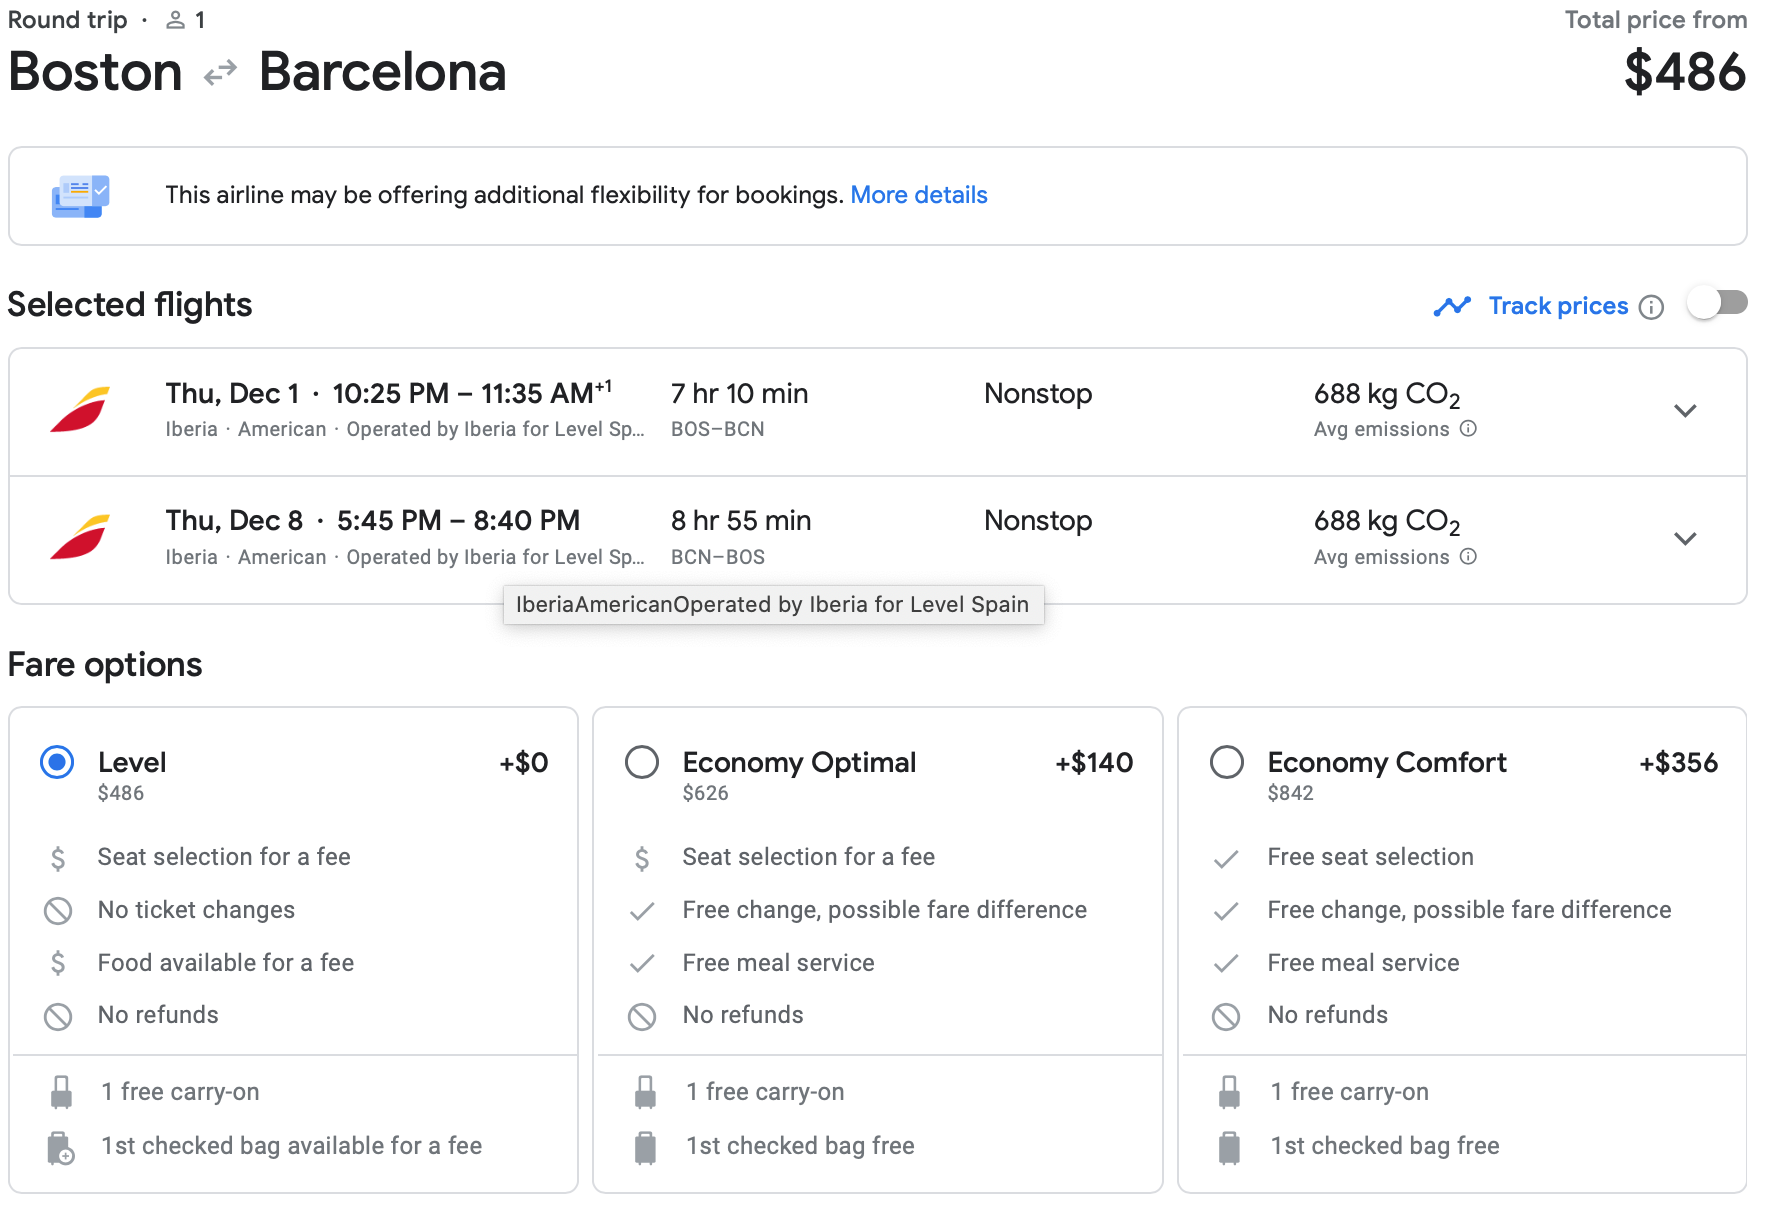This screenshot has width=1770, height=1210.
Task: Choose the Economy Optimal fare radio button
Action: pos(642,762)
